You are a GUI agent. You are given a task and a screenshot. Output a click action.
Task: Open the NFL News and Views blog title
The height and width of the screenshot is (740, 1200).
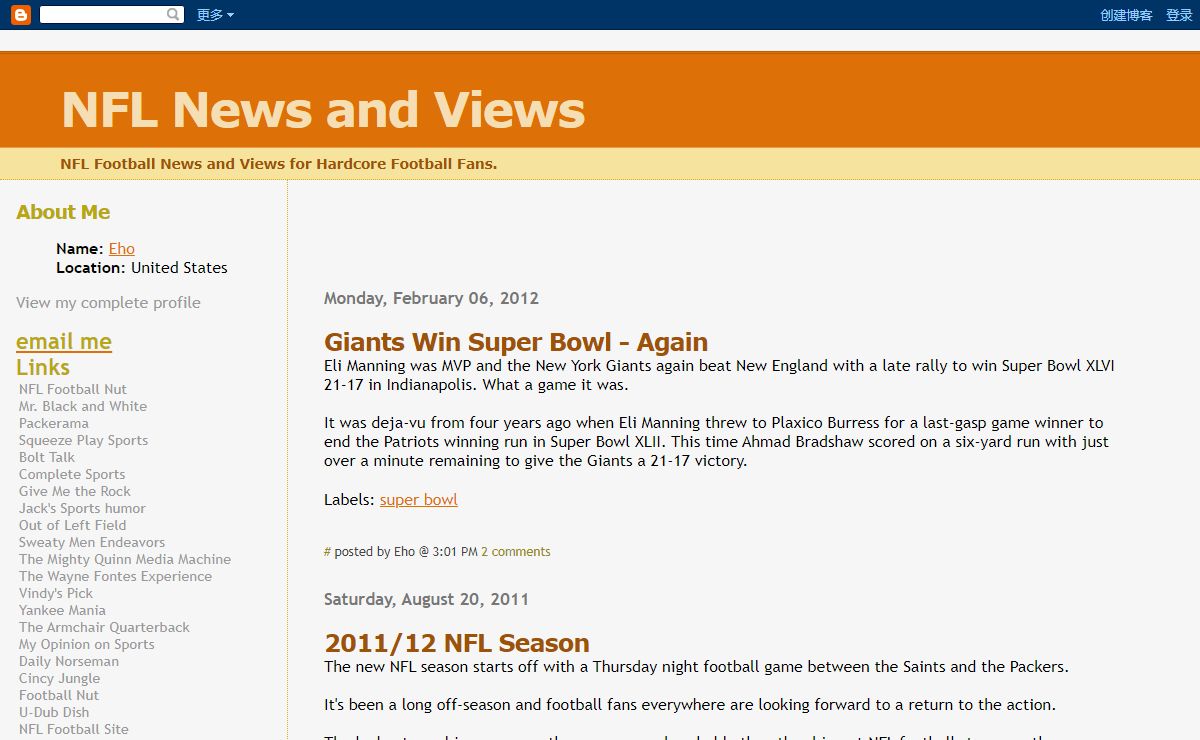323,110
